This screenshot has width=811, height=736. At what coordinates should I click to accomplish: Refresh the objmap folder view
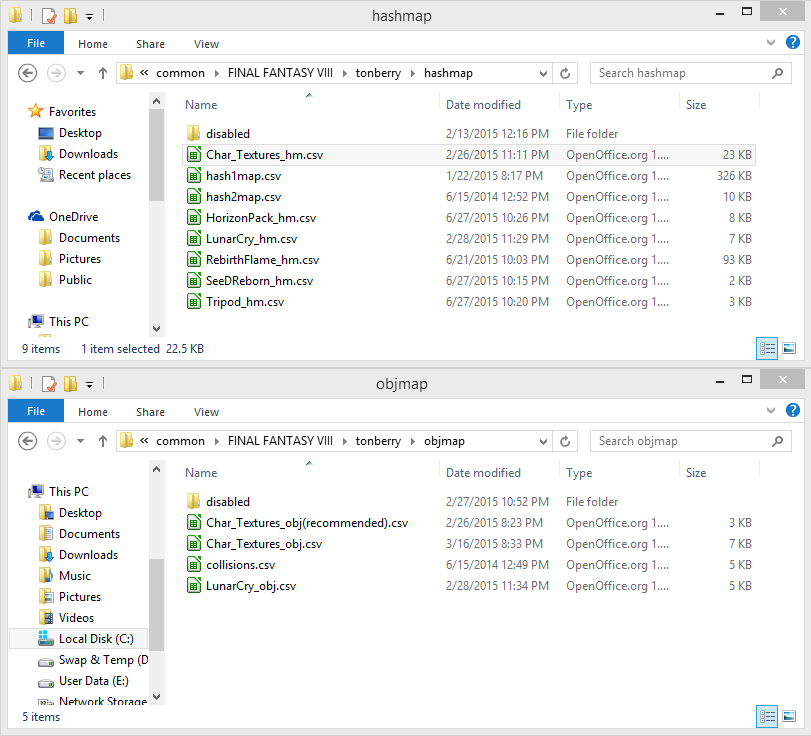click(x=565, y=441)
